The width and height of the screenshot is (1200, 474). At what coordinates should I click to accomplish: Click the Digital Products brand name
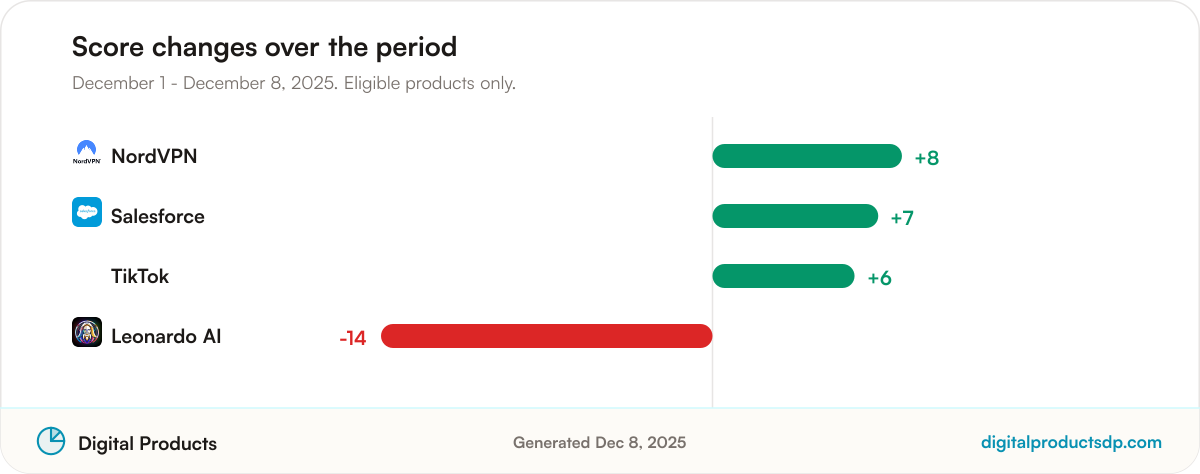[x=148, y=443]
